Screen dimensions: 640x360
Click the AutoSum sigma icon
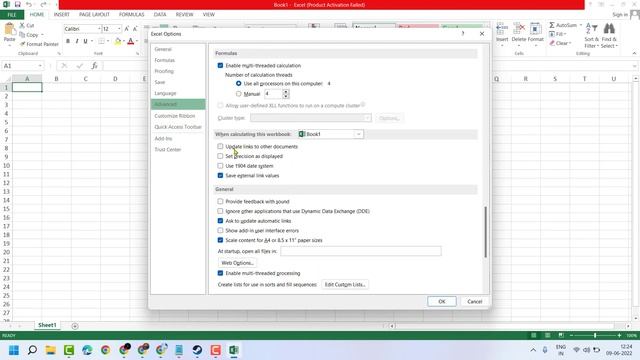[552, 25]
